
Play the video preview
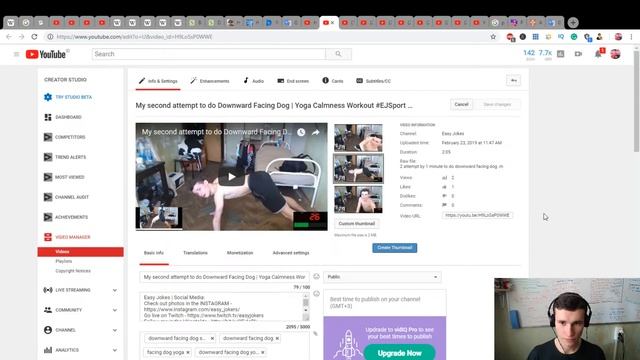(231, 177)
